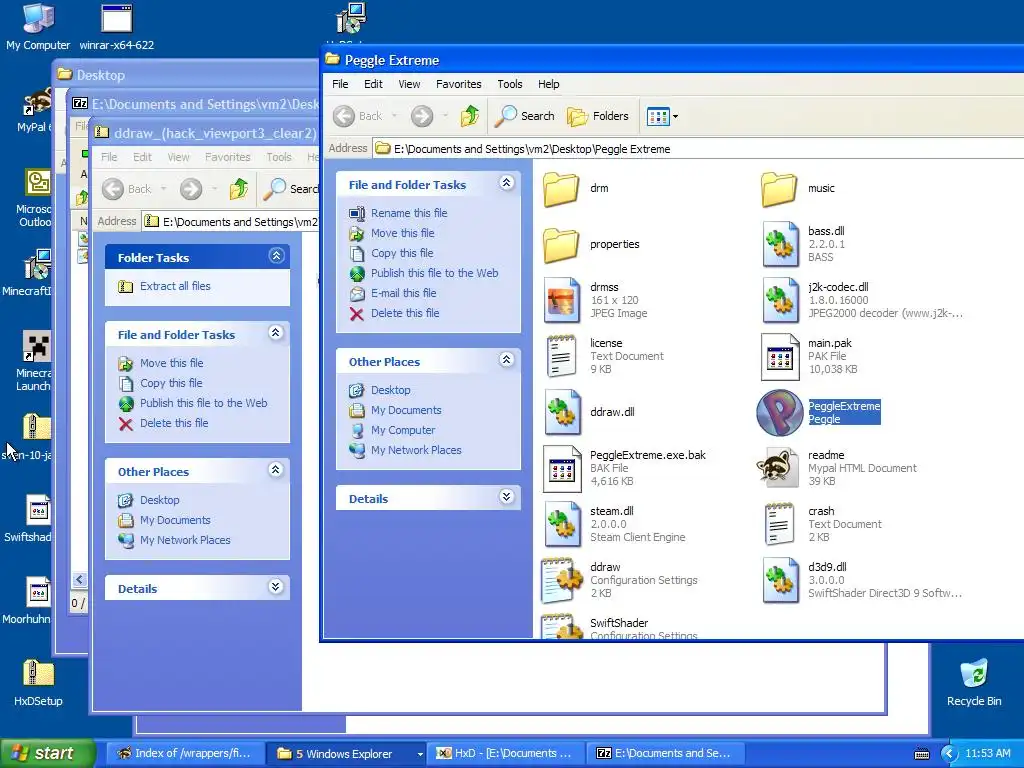Screen dimensions: 1024x768
Task: Select the license text document
Action: click(x=562, y=357)
